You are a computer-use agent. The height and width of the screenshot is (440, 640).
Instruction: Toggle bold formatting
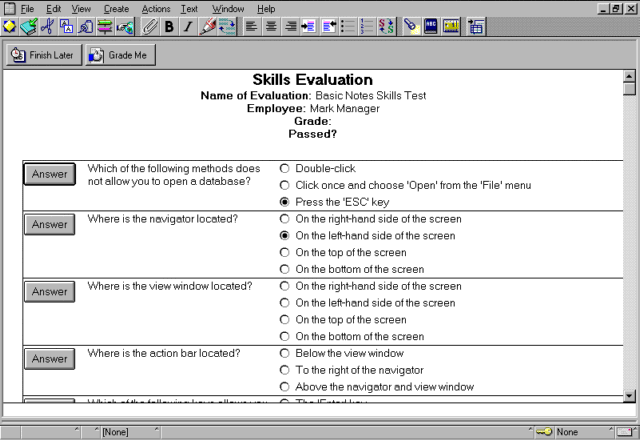(169, 27)
